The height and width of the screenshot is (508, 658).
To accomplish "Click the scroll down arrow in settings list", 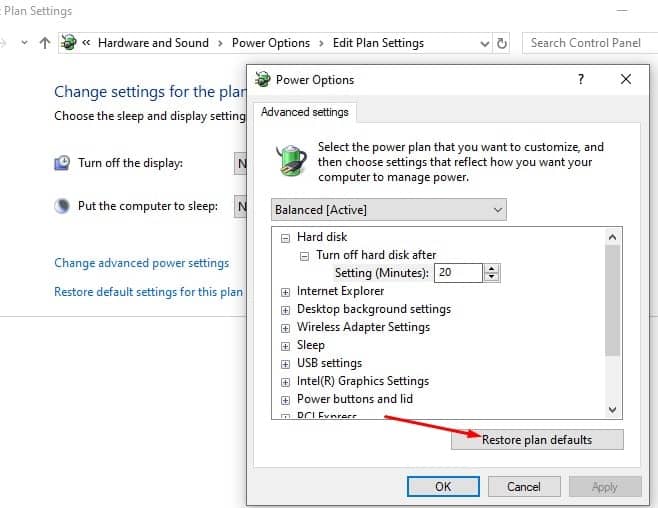I will click(613, 409).
